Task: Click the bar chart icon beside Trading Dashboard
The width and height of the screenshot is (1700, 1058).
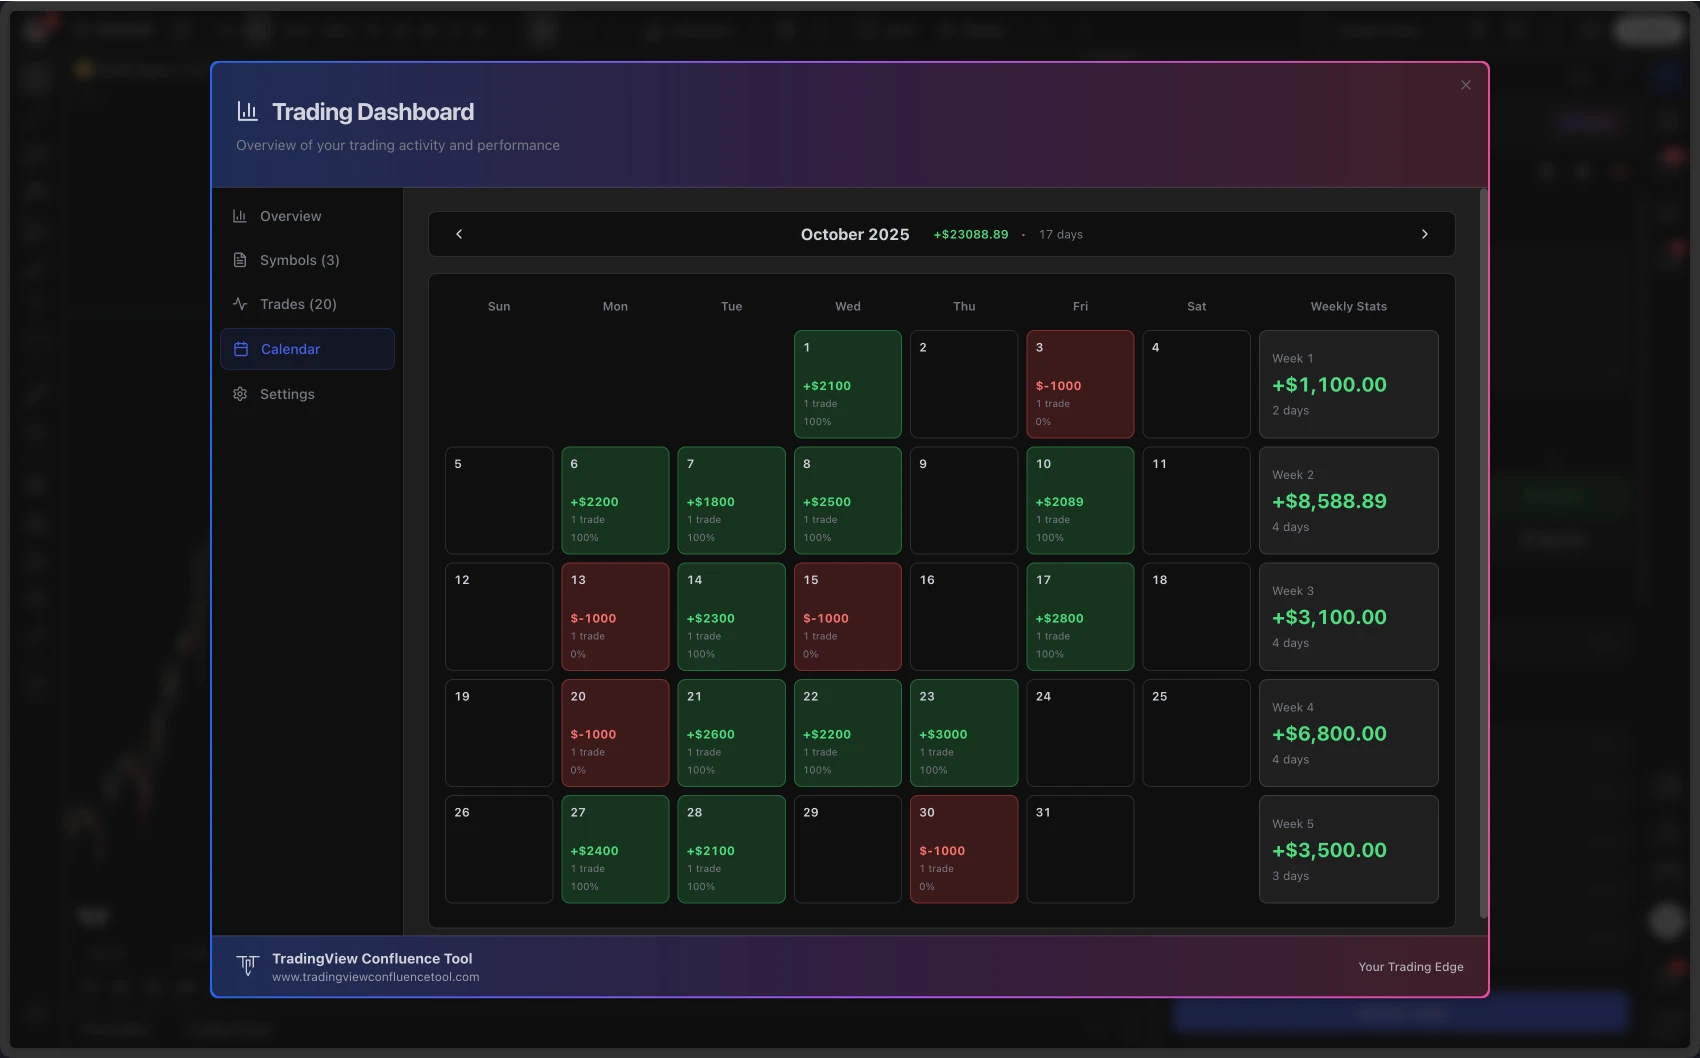Action: (247, 111)
